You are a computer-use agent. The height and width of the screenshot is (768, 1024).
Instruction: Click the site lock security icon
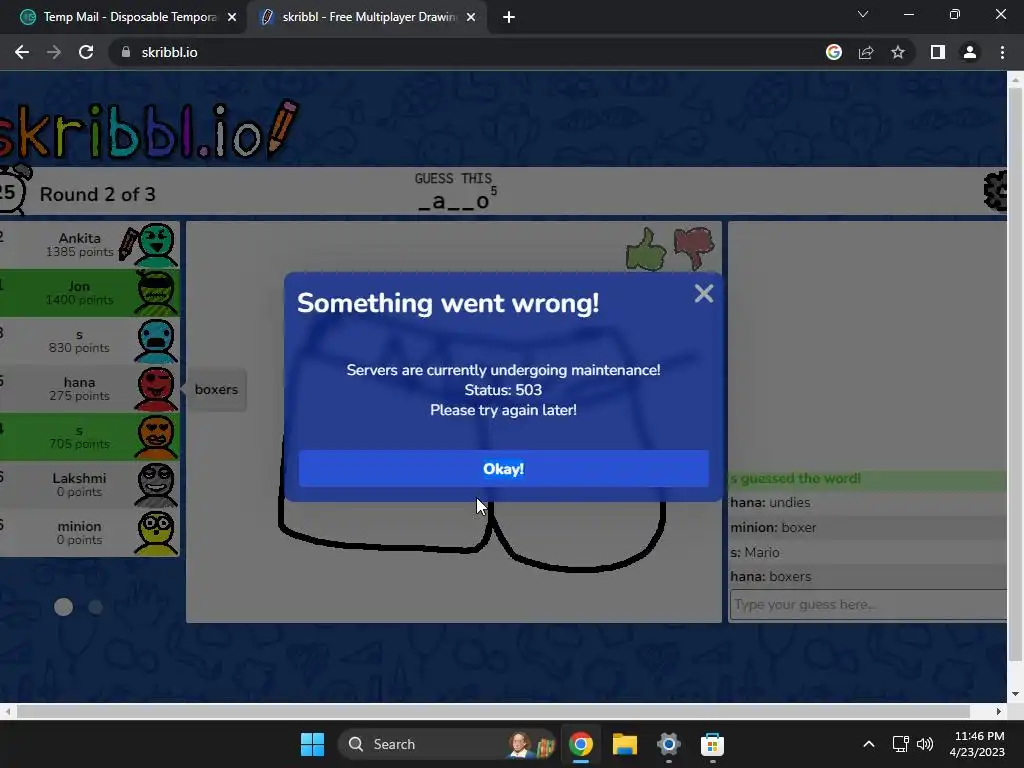[126, 52]
